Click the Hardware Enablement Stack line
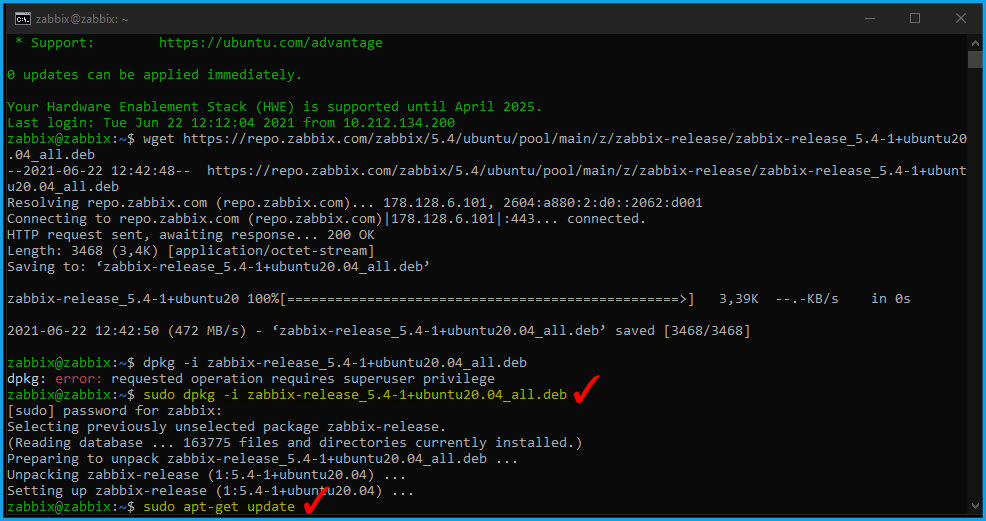 [274, 107]
